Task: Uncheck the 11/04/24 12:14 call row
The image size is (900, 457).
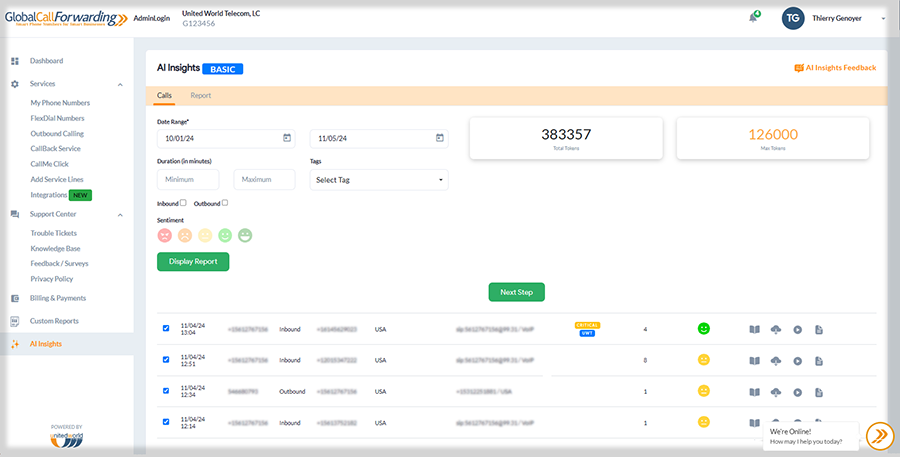Action: 166,421
